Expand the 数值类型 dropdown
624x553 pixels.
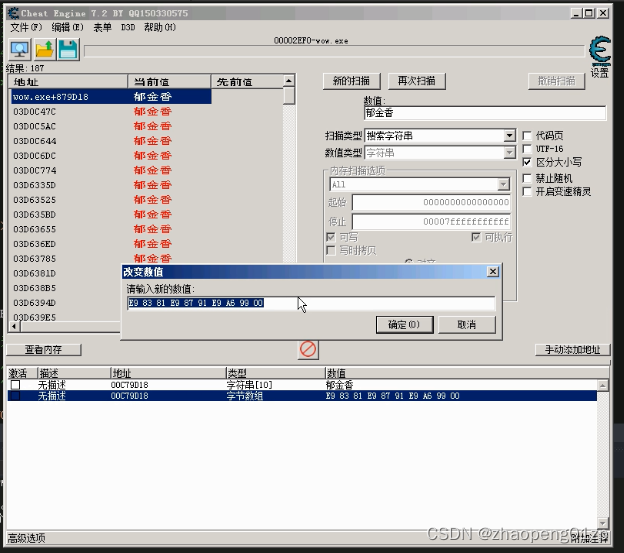pyautogui.click(x=509, y=153)
